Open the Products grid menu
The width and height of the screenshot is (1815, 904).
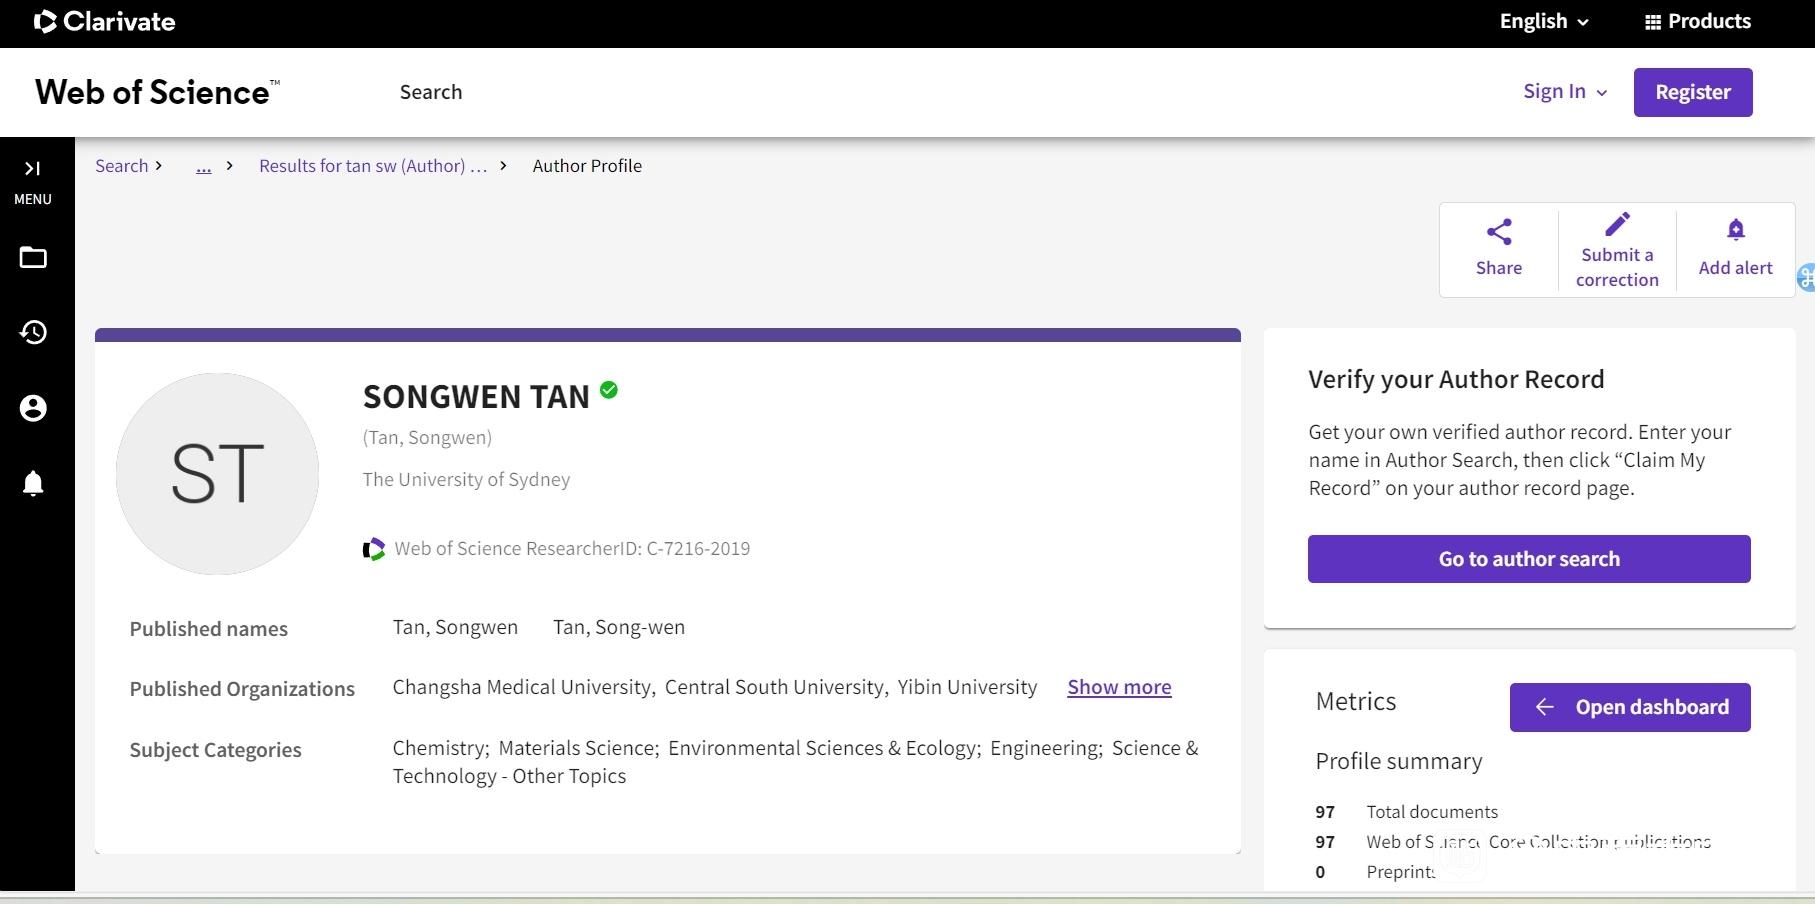tap(1698, 21)
